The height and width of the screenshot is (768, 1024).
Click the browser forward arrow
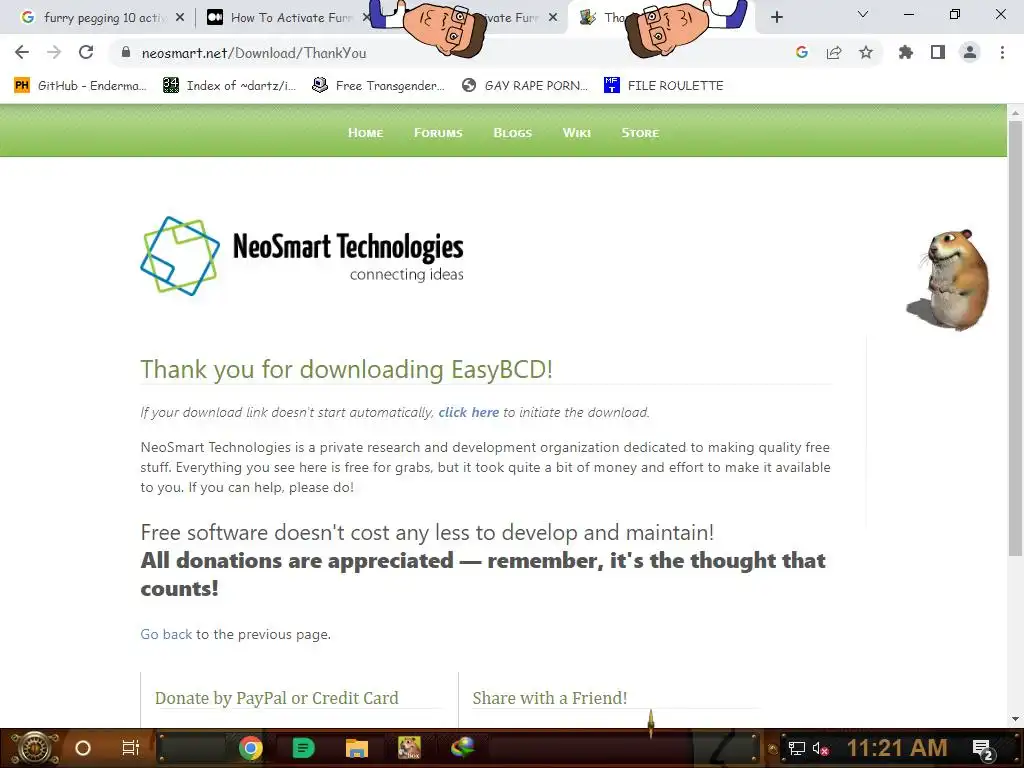(x=54, y=52)
